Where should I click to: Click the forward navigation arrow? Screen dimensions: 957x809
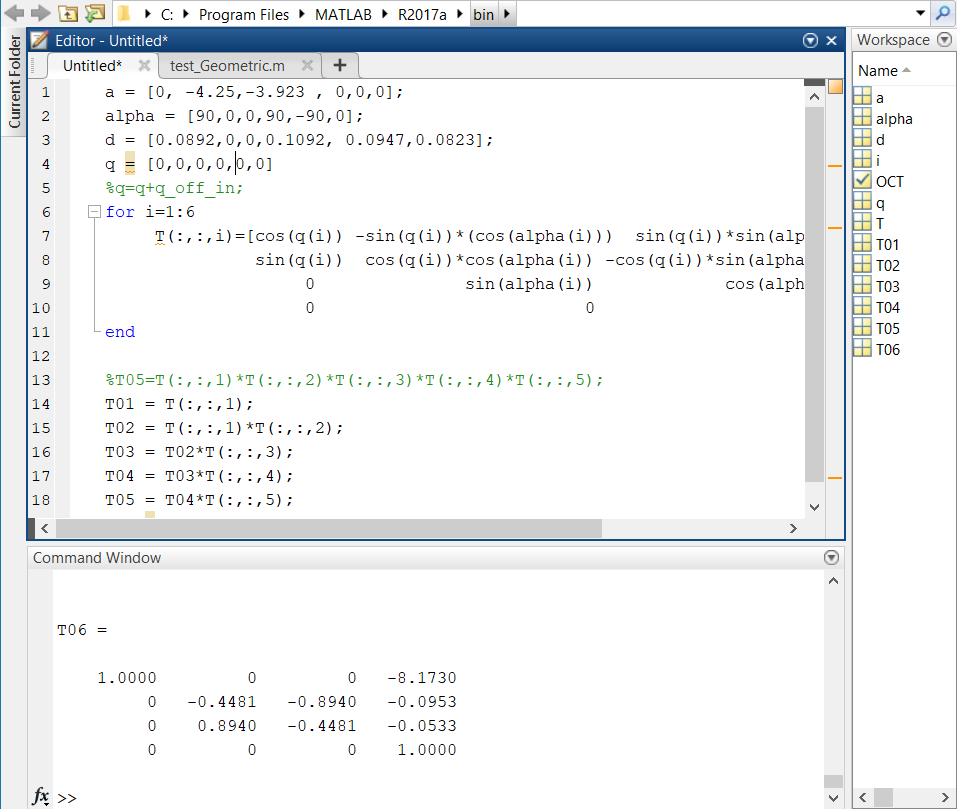[40, 14]
